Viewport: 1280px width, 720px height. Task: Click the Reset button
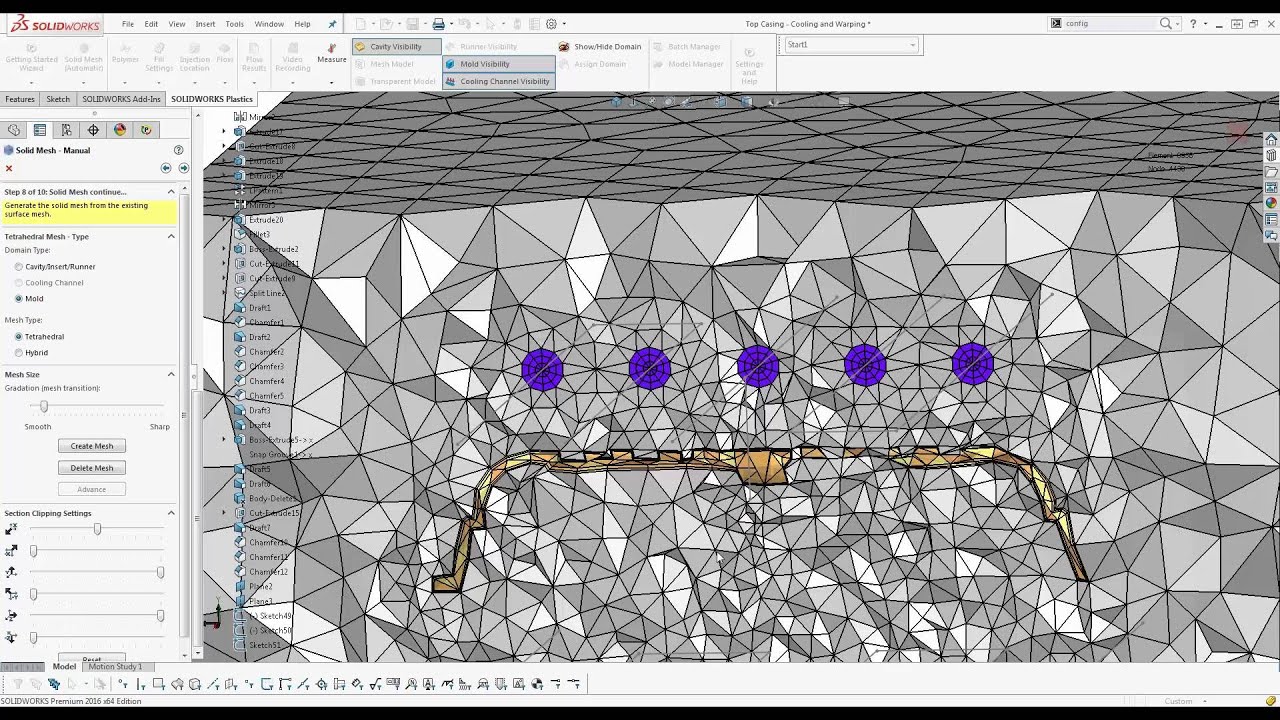pos(92,659)
